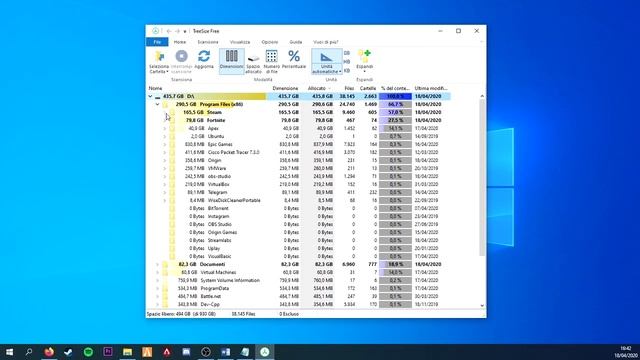The height and width of the screenshot is (360, 640).
Task: Click the 100,0 % bar of D:\
Action: point(395,96)
